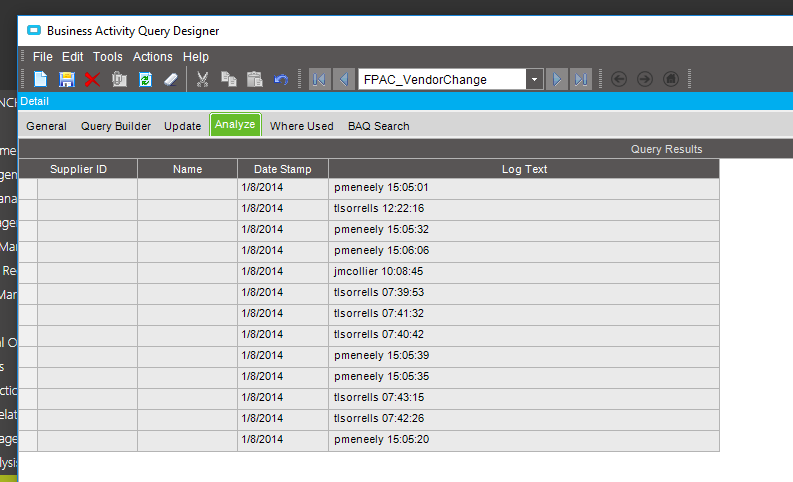Open the Actions menu
This screenshot has height=482, width=793.
coord(152,57)
